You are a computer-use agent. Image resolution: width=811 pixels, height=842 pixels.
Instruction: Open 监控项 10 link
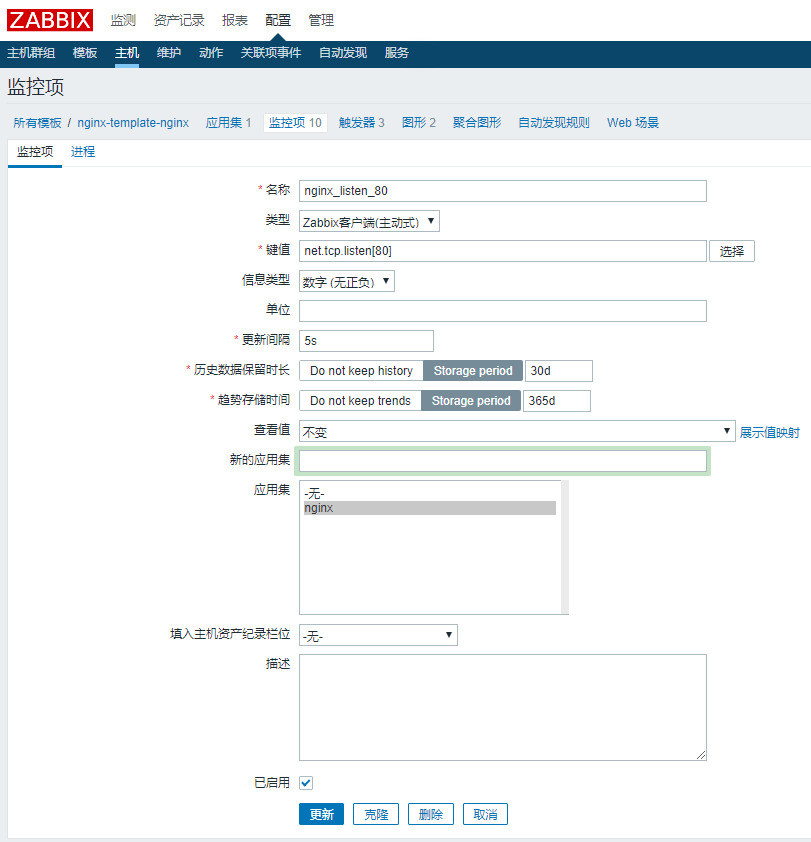coord(295,123)
